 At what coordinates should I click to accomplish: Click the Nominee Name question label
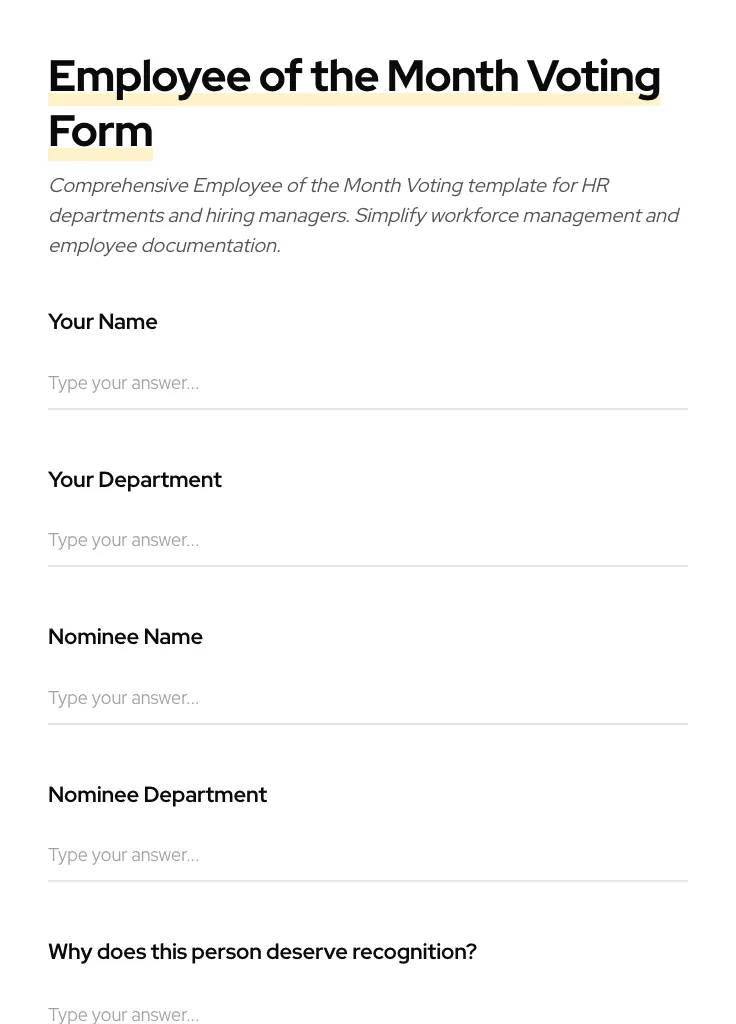(x=125, y=637)
